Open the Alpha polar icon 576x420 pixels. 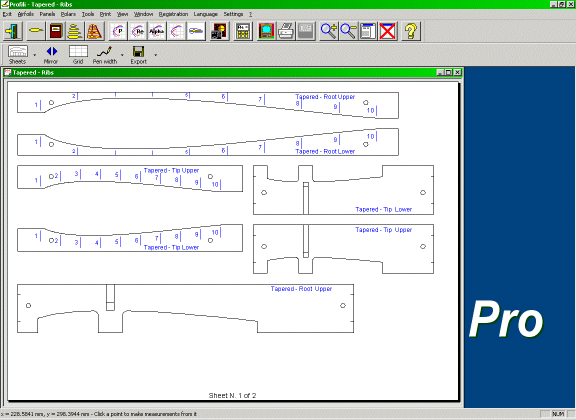coord(157,31)
